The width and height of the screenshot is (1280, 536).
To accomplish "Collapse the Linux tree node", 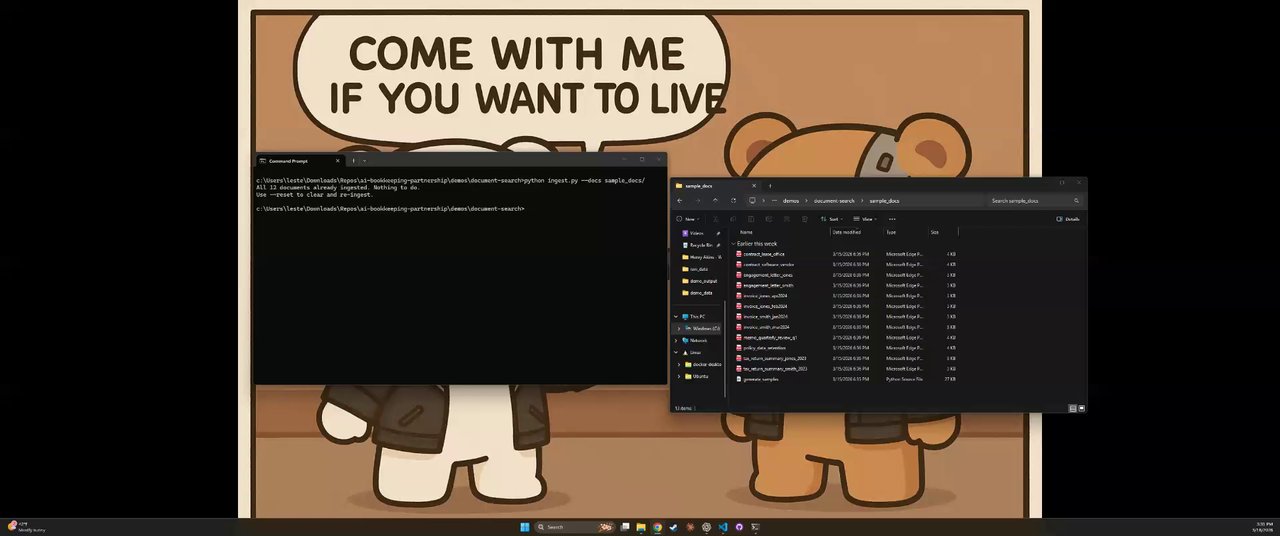I will pos(676,352).
